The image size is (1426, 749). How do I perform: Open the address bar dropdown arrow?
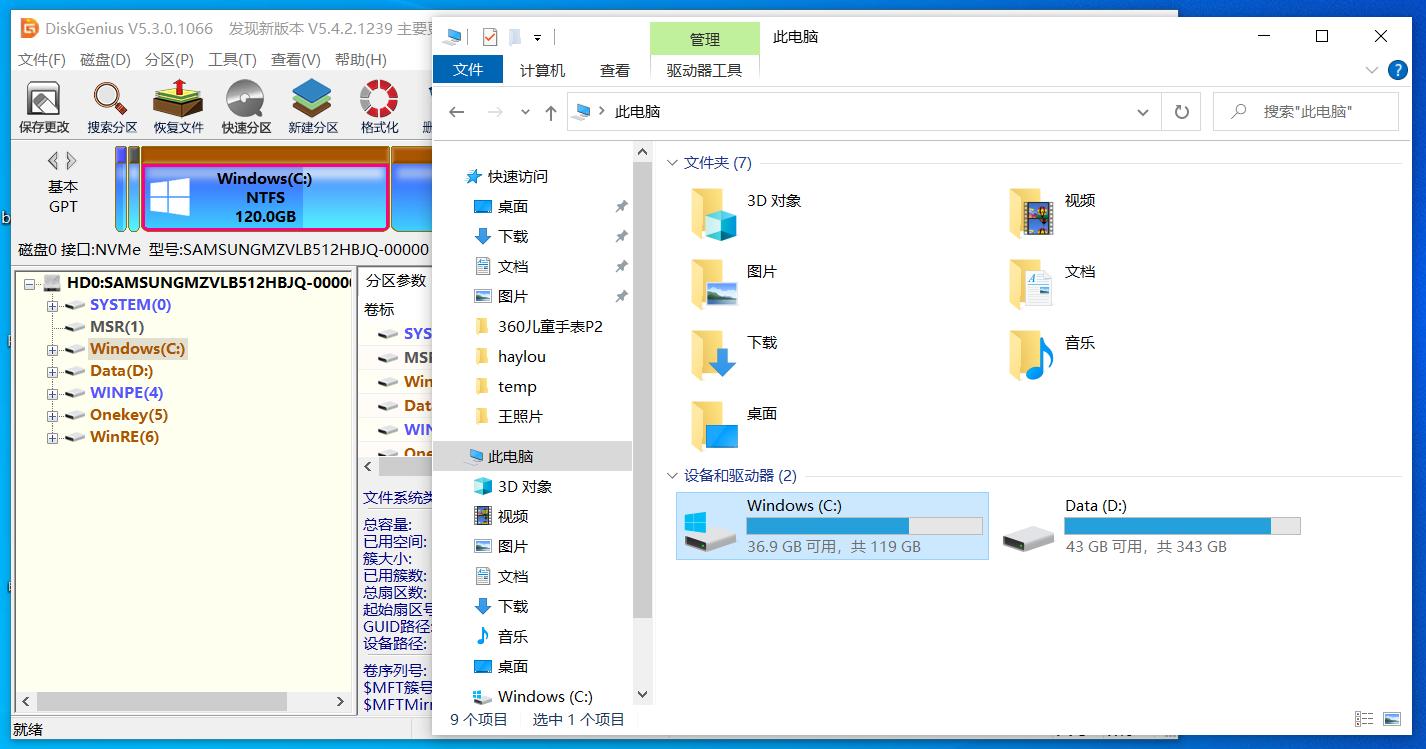click(x=1143, y=111)
